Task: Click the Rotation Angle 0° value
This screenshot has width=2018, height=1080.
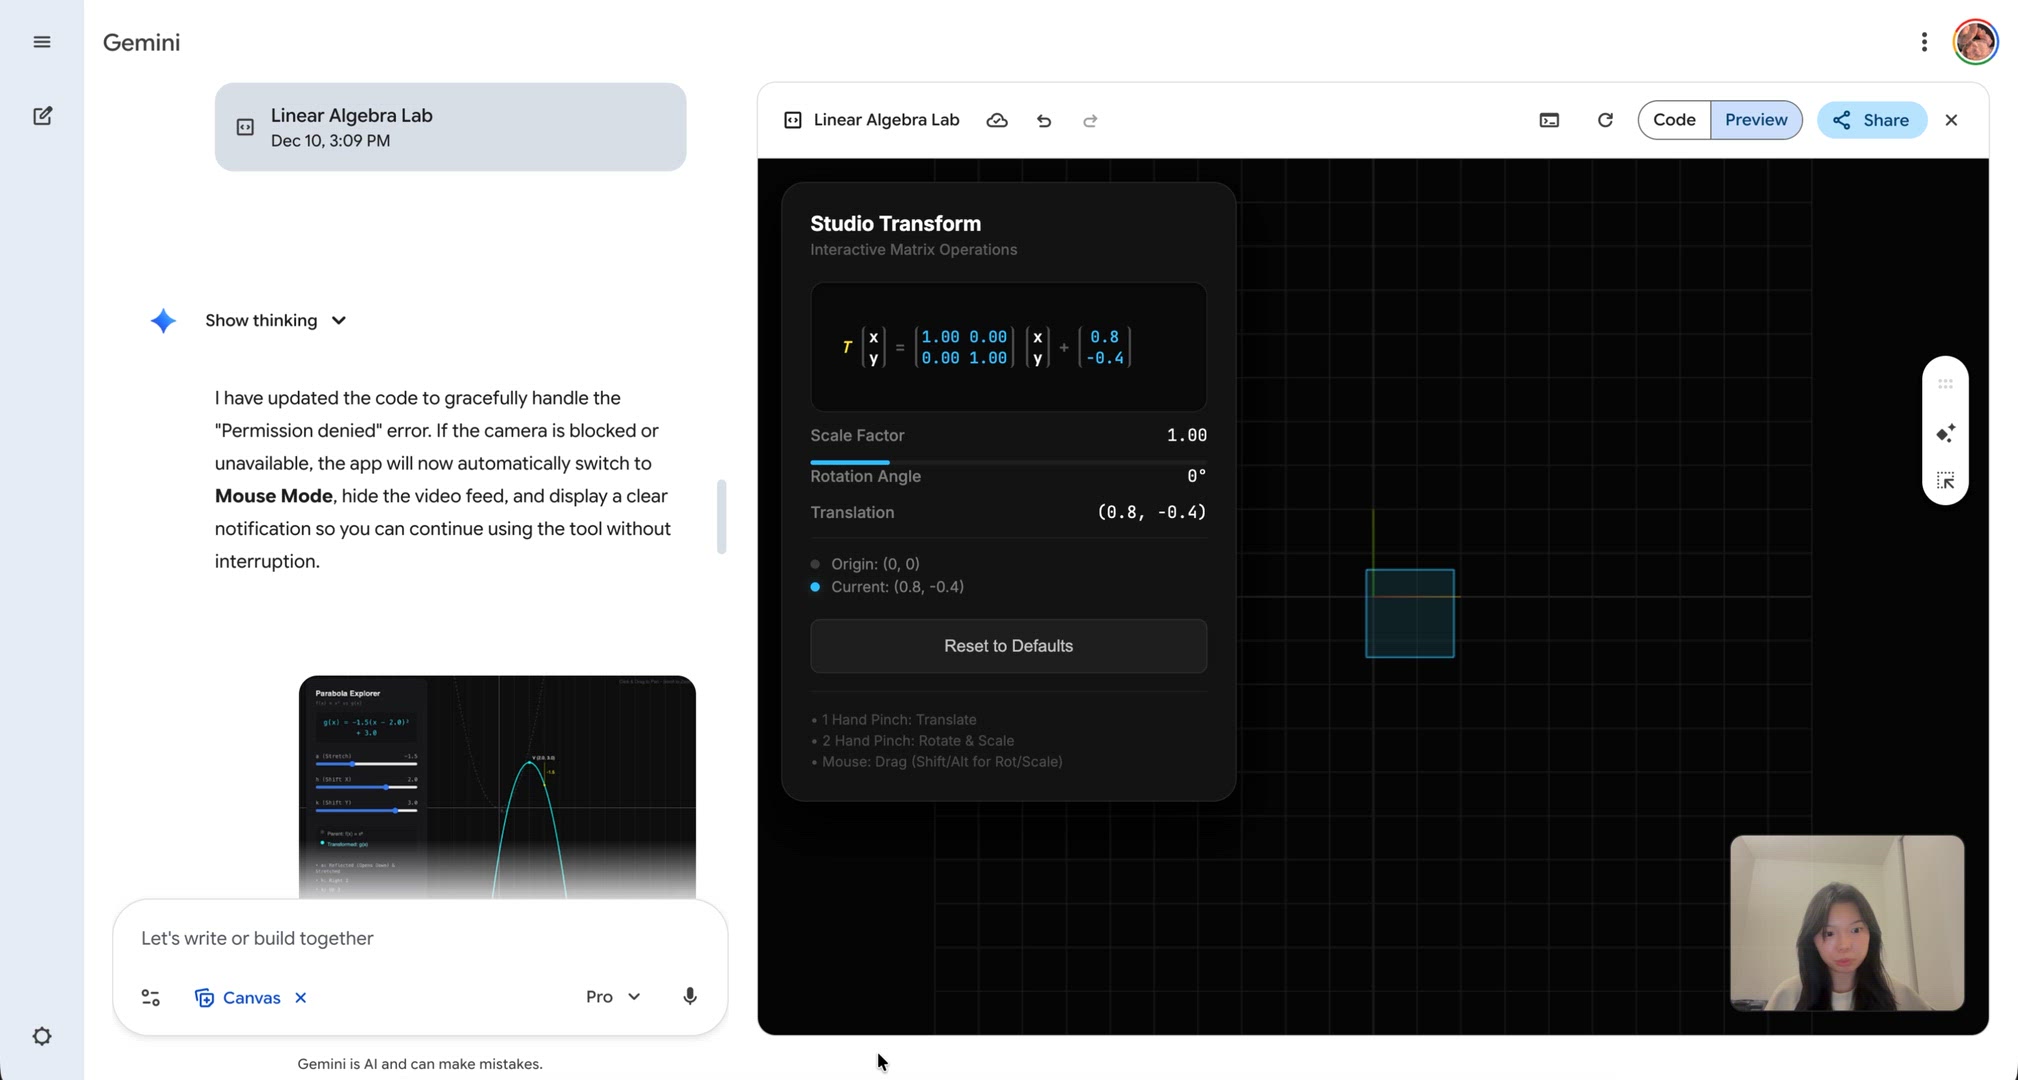Action: coord(1196,476)
